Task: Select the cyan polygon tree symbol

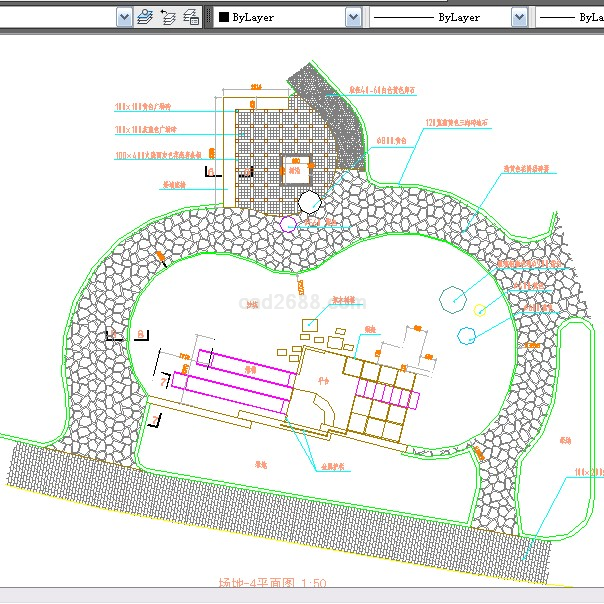Action: pyautogui.click(x=452, y=297)
